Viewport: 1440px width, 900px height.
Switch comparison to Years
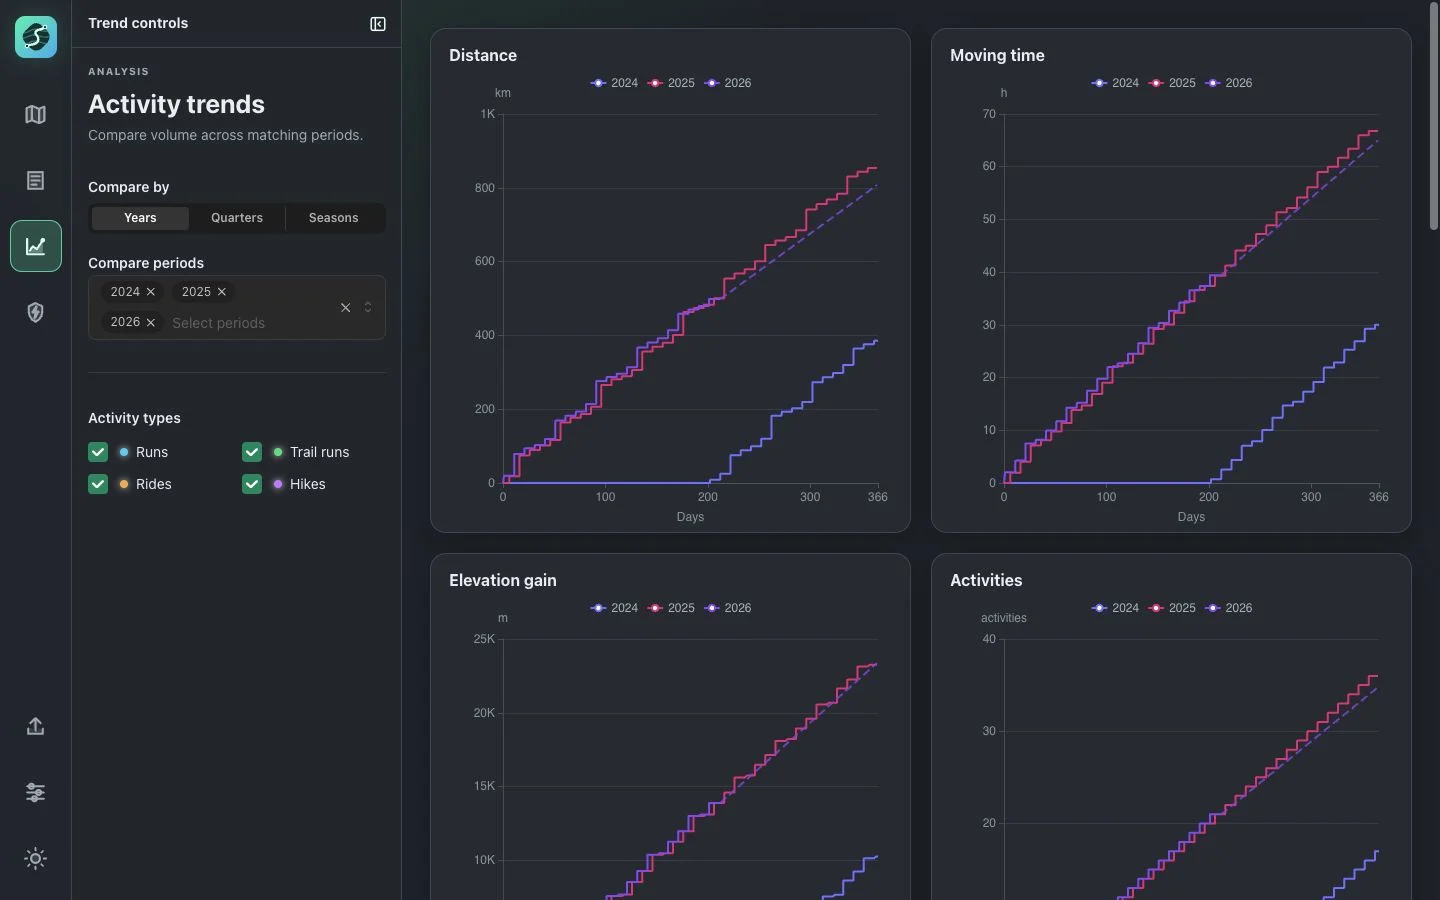coord(140,218)
